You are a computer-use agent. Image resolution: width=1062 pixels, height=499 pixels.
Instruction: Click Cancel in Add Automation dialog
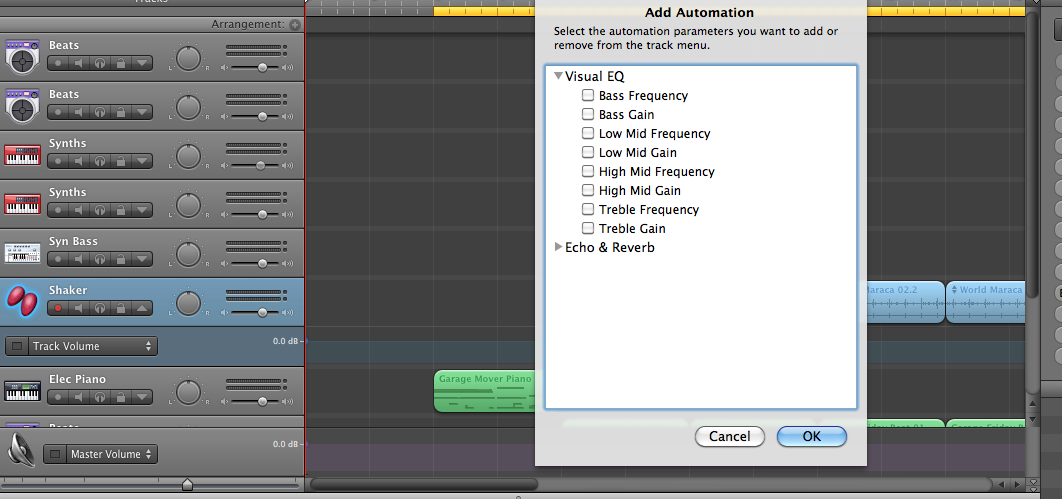point(729,437)
